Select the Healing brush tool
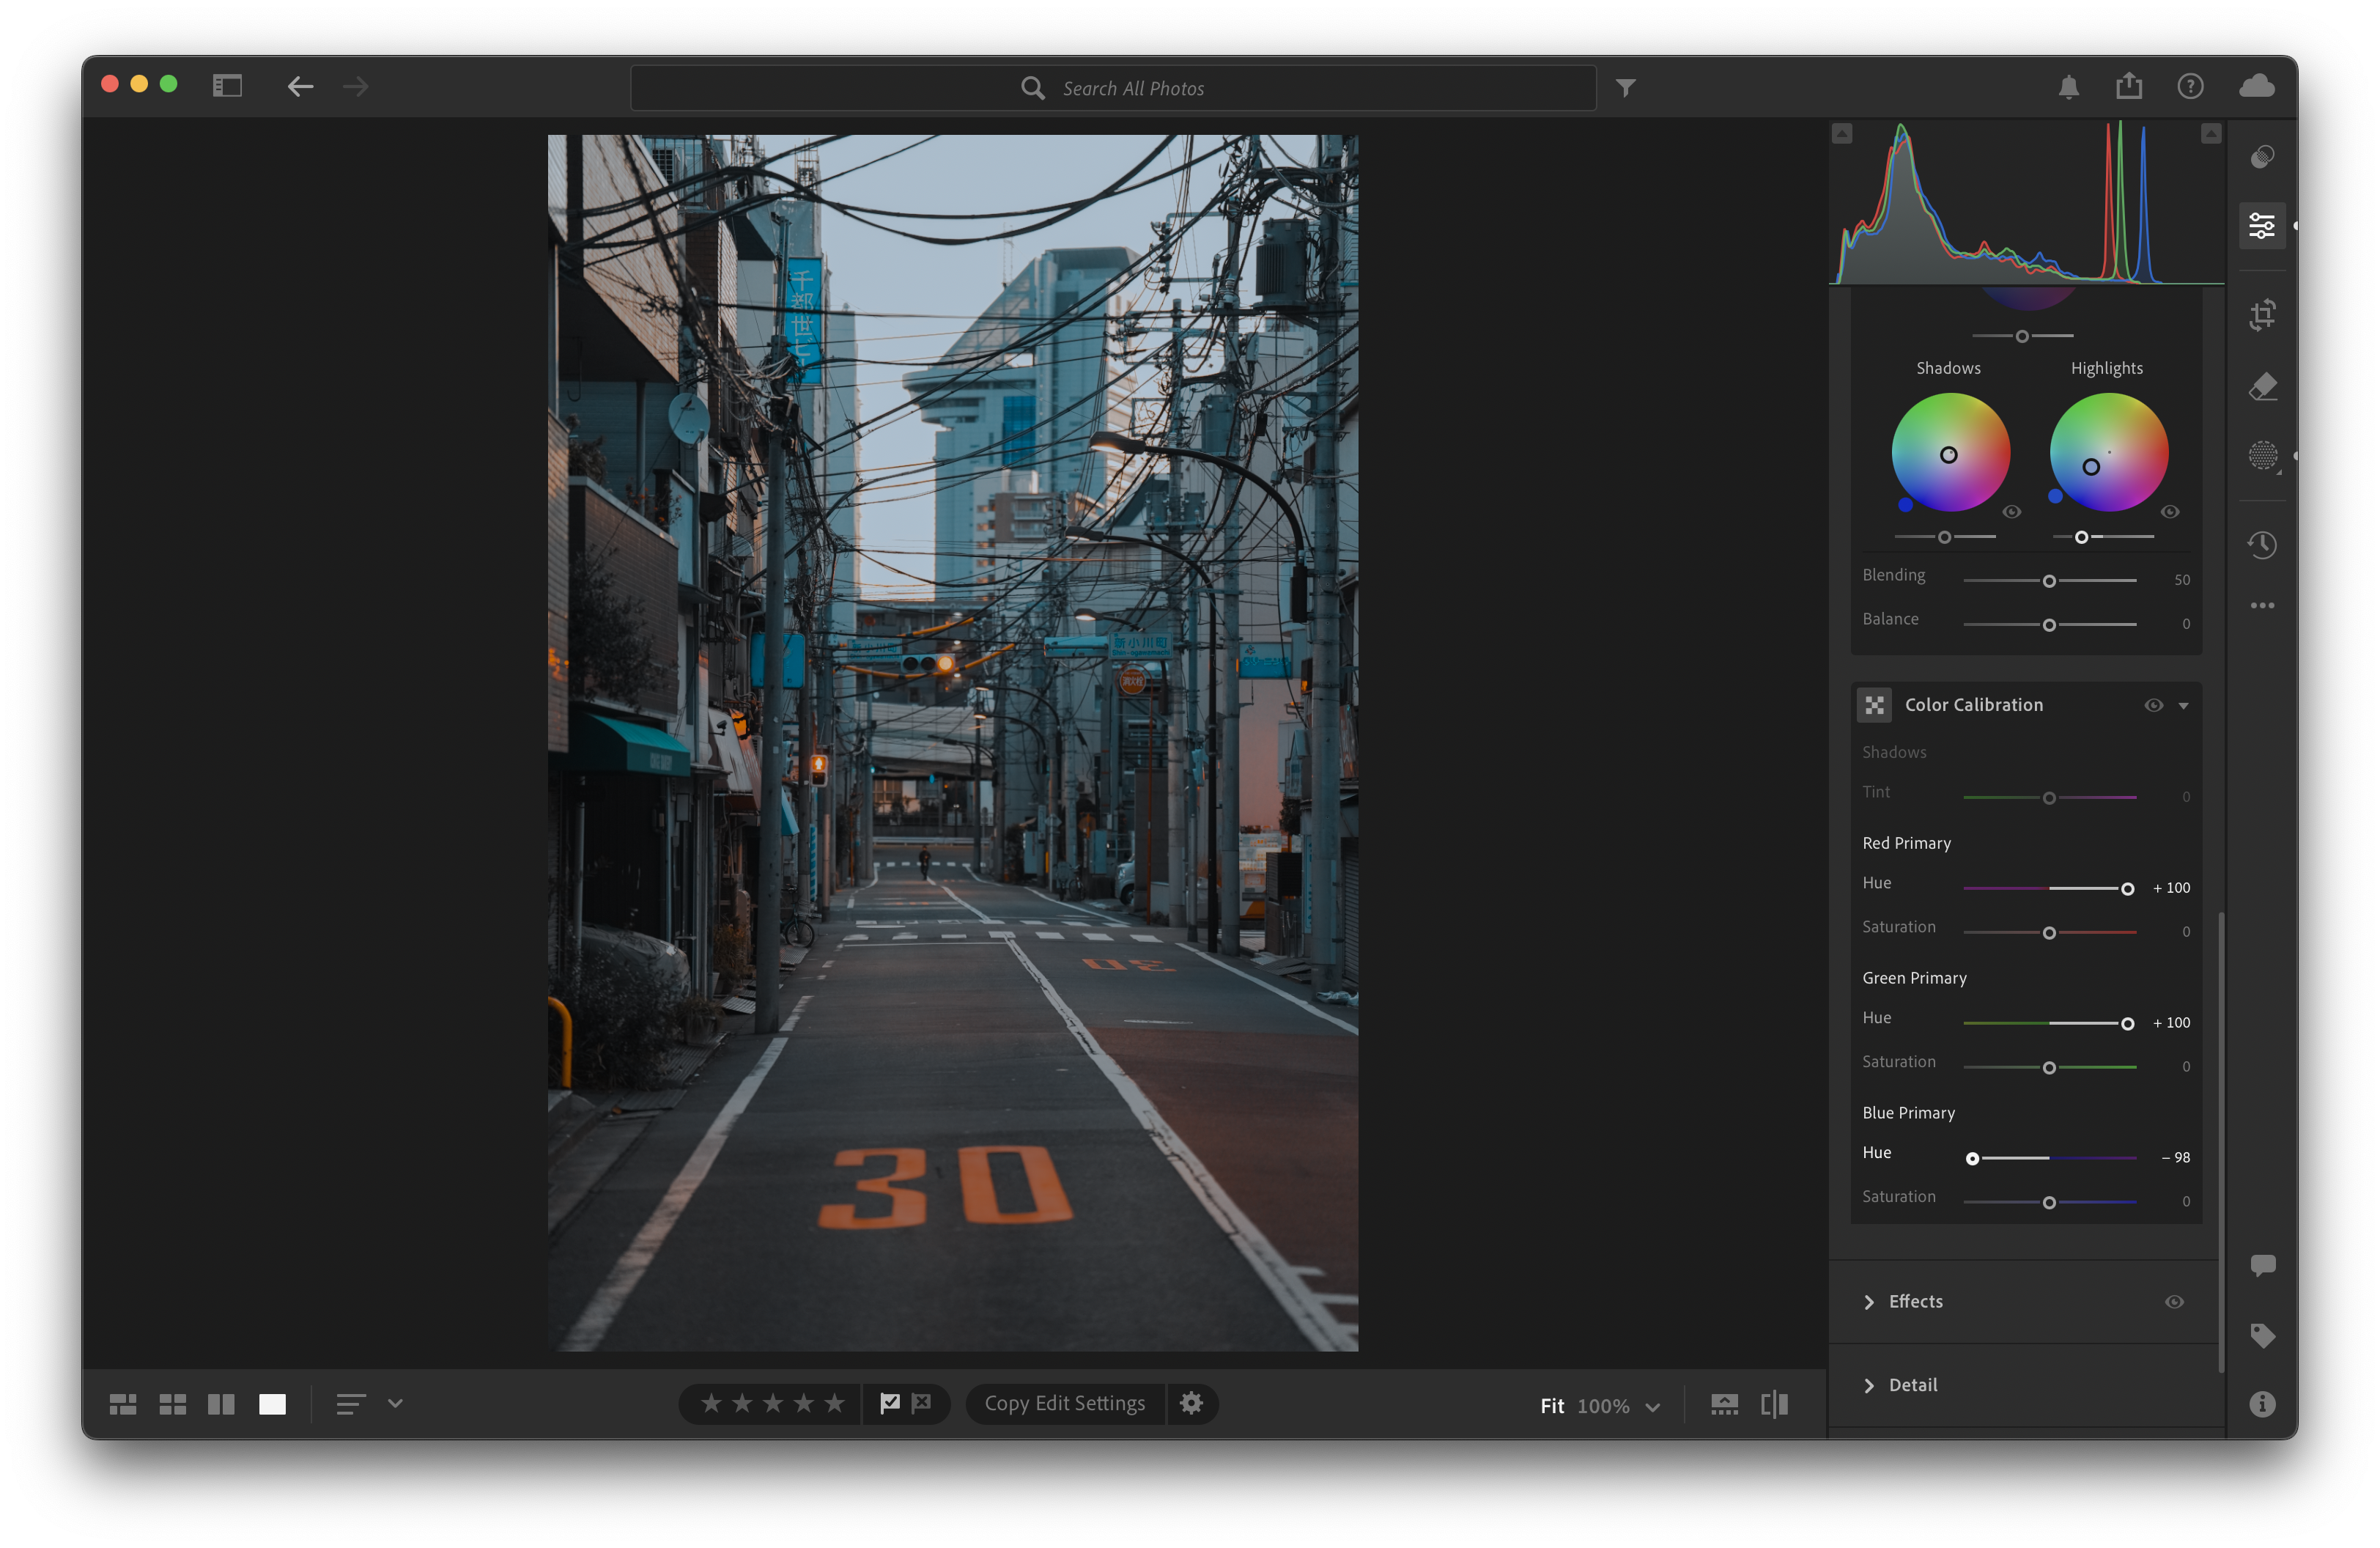Screen dimensions: 2380x1548 point(2262,387)
